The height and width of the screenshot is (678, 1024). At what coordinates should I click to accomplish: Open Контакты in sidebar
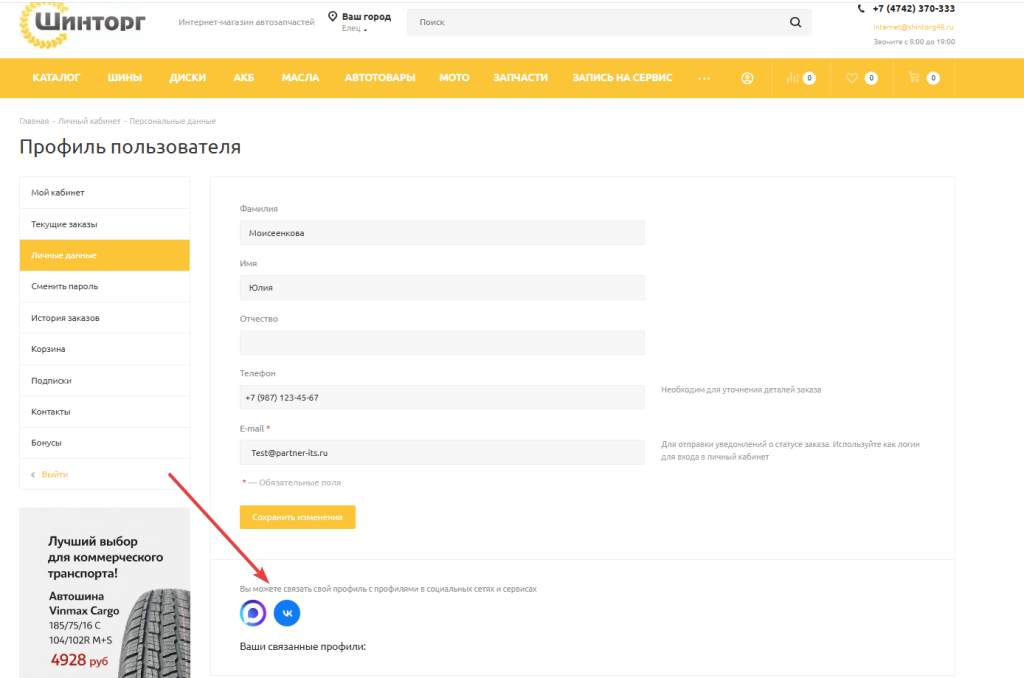(104, 412)
